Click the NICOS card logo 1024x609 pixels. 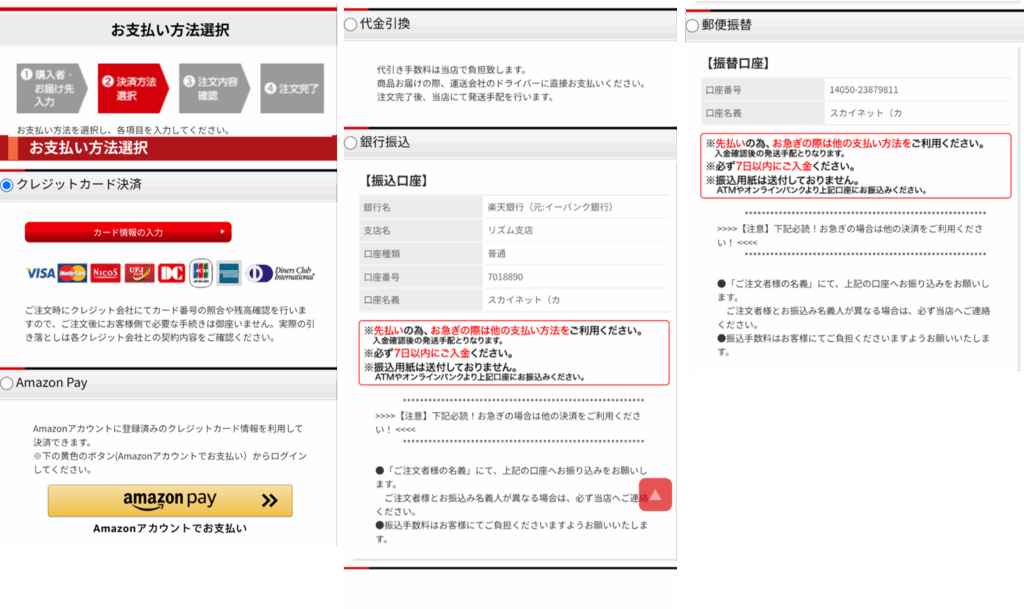click(x=105, y=273)
